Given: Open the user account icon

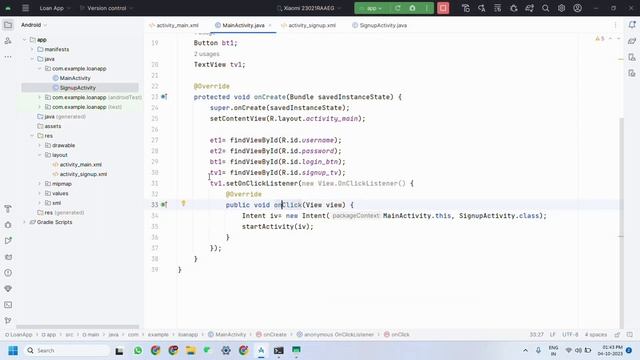Looking at the screenshot, I should pyautogui.click(x=577, y=8).
